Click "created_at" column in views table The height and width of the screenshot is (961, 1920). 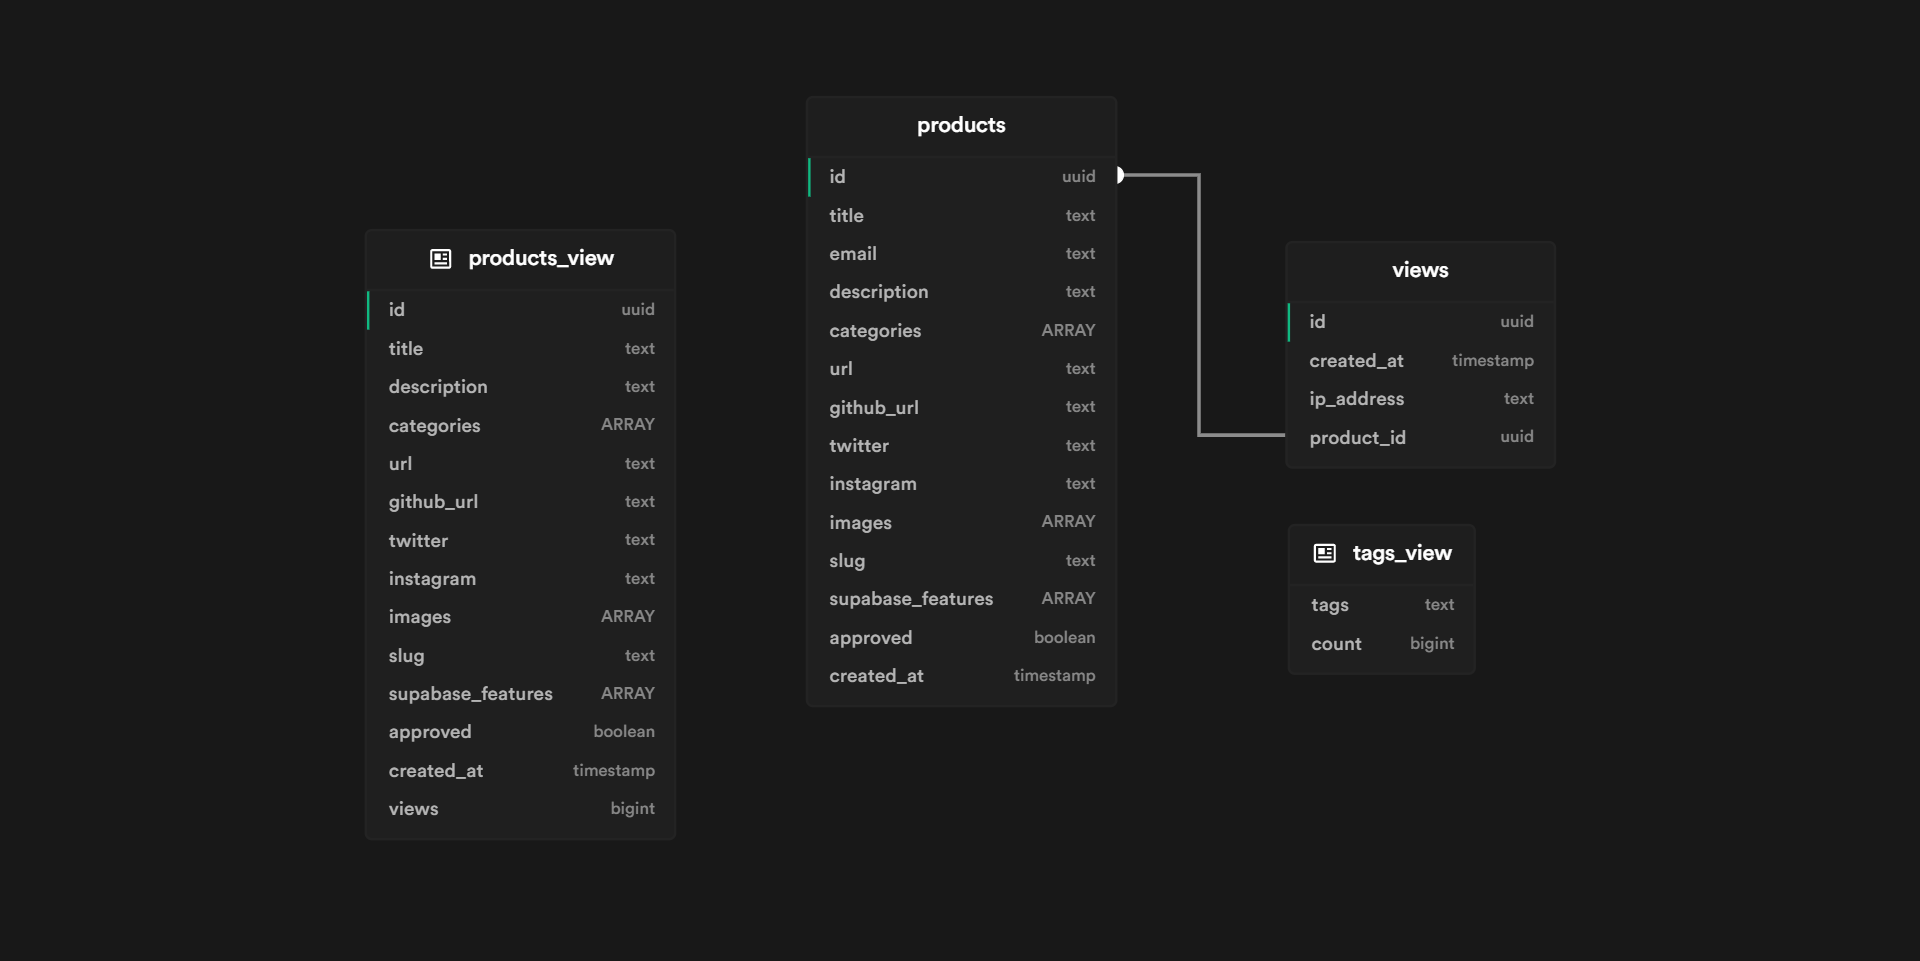(1420, 361)
